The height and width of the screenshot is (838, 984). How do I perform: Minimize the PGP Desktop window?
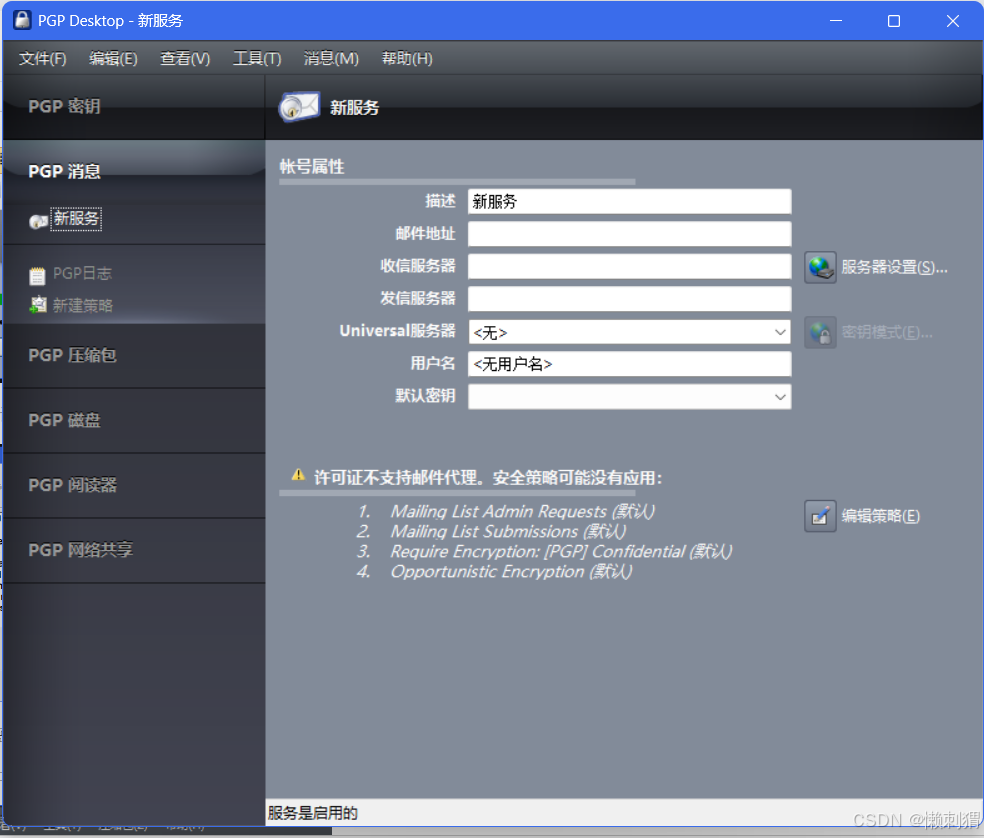(836, 21)
